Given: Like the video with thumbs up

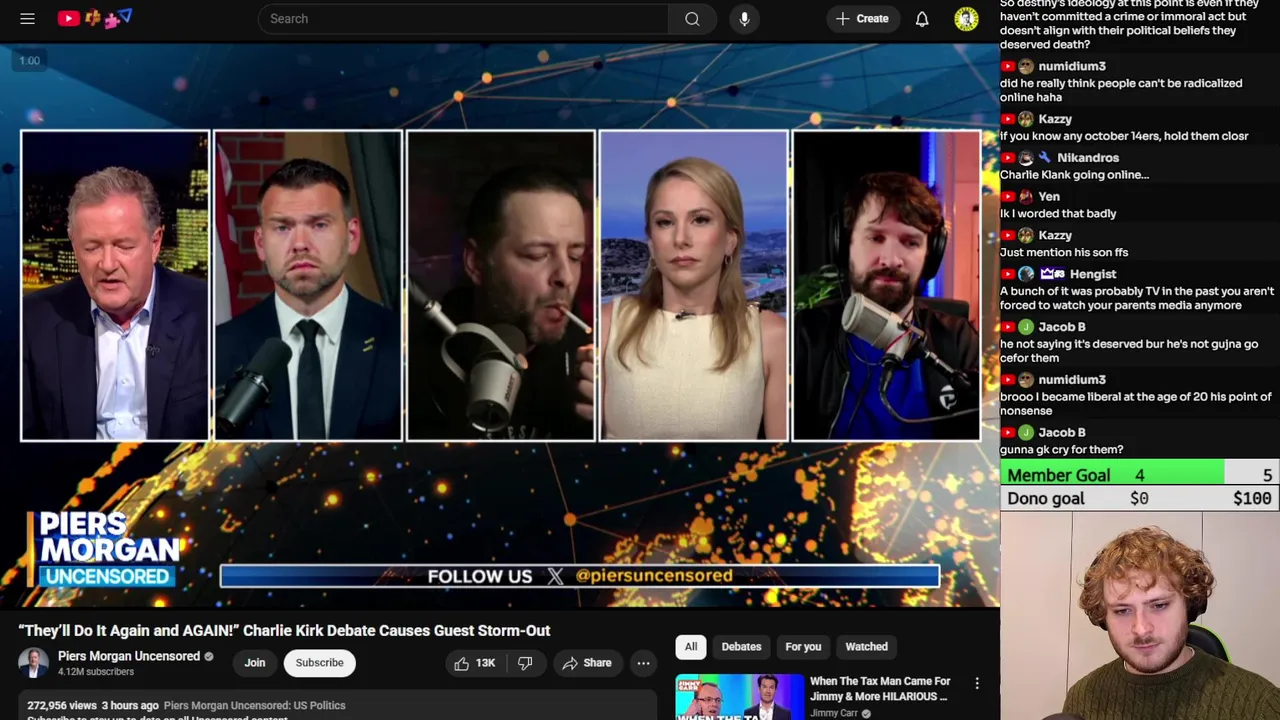Looking at the screenshot, I should tap(474, 663).
